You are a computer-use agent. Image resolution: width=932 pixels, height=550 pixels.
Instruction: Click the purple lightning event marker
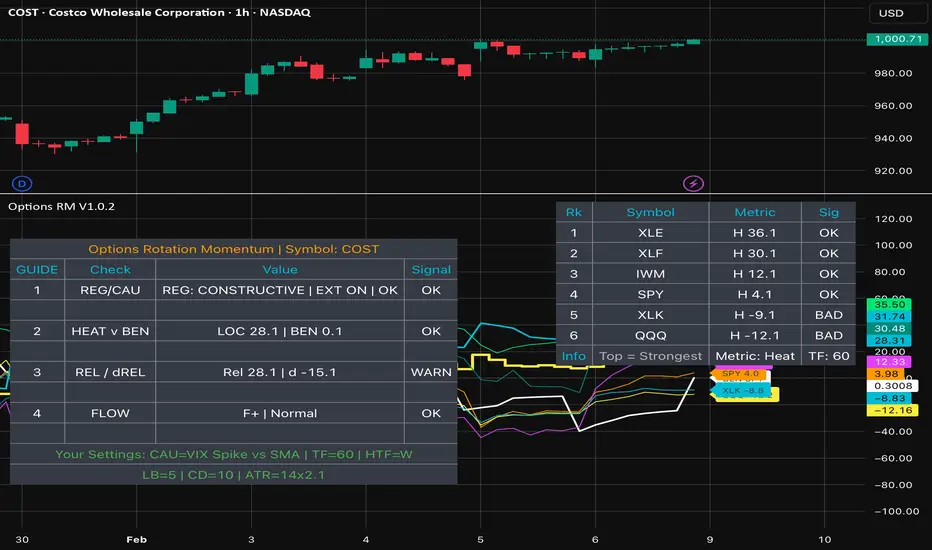[x=693, y=183]
